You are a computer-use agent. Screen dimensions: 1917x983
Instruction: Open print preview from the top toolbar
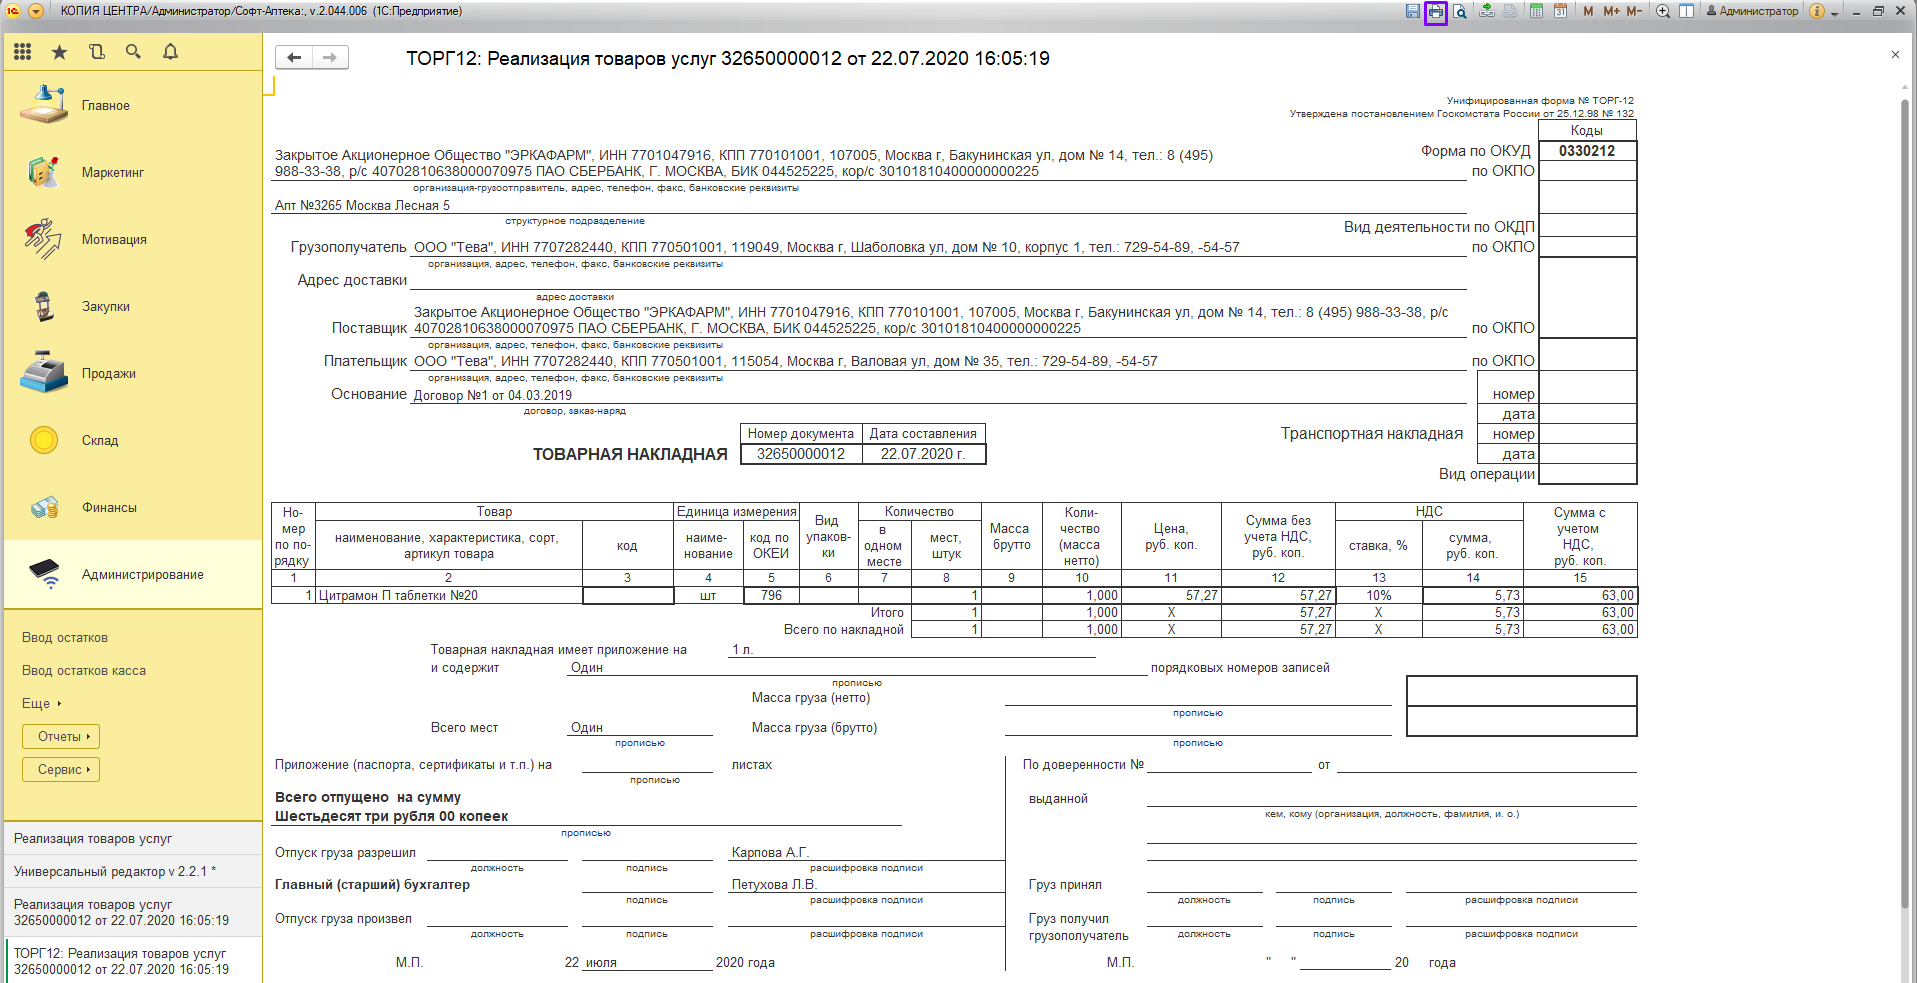[1460, 12]
